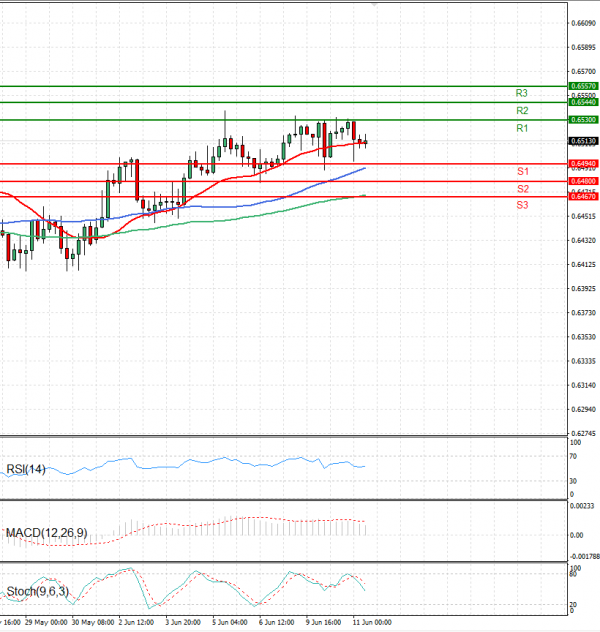
Task: Click the 0.64800 red price tag
Action: tap(583, 181)
